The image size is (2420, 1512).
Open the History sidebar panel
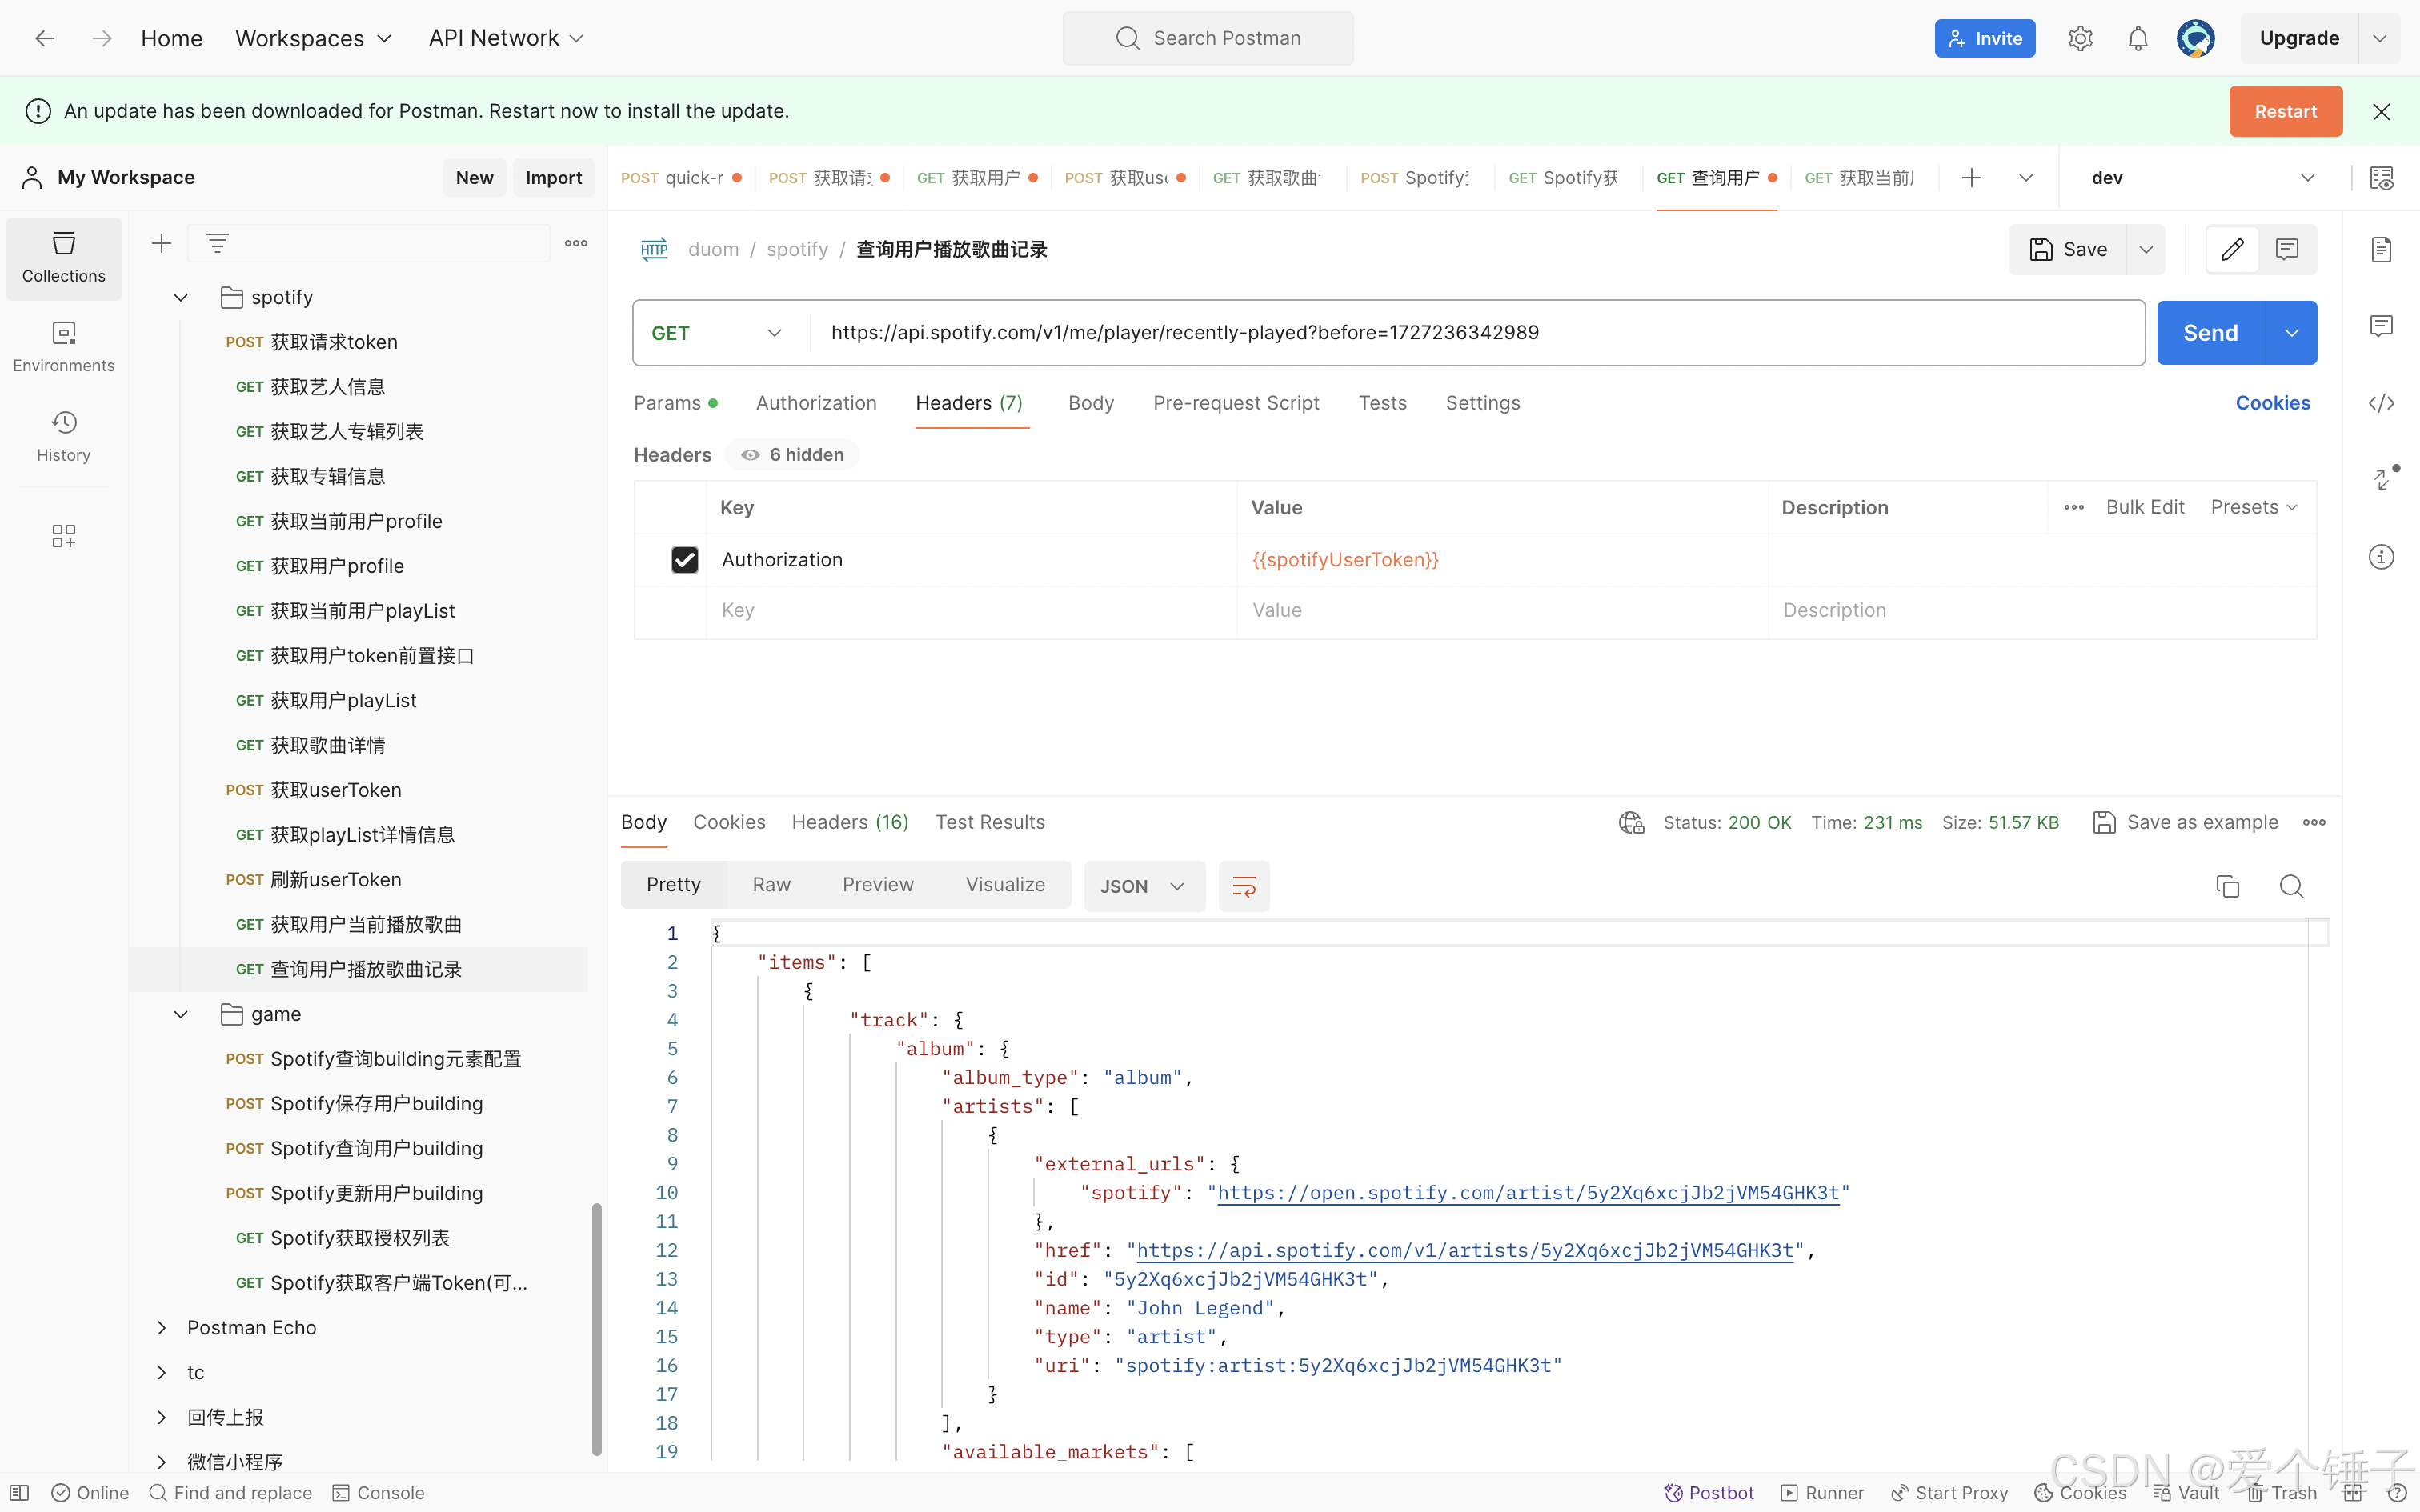(63, 436)
